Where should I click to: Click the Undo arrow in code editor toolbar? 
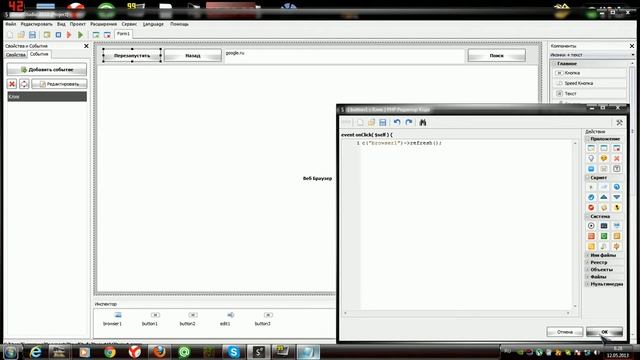[397, 122]
